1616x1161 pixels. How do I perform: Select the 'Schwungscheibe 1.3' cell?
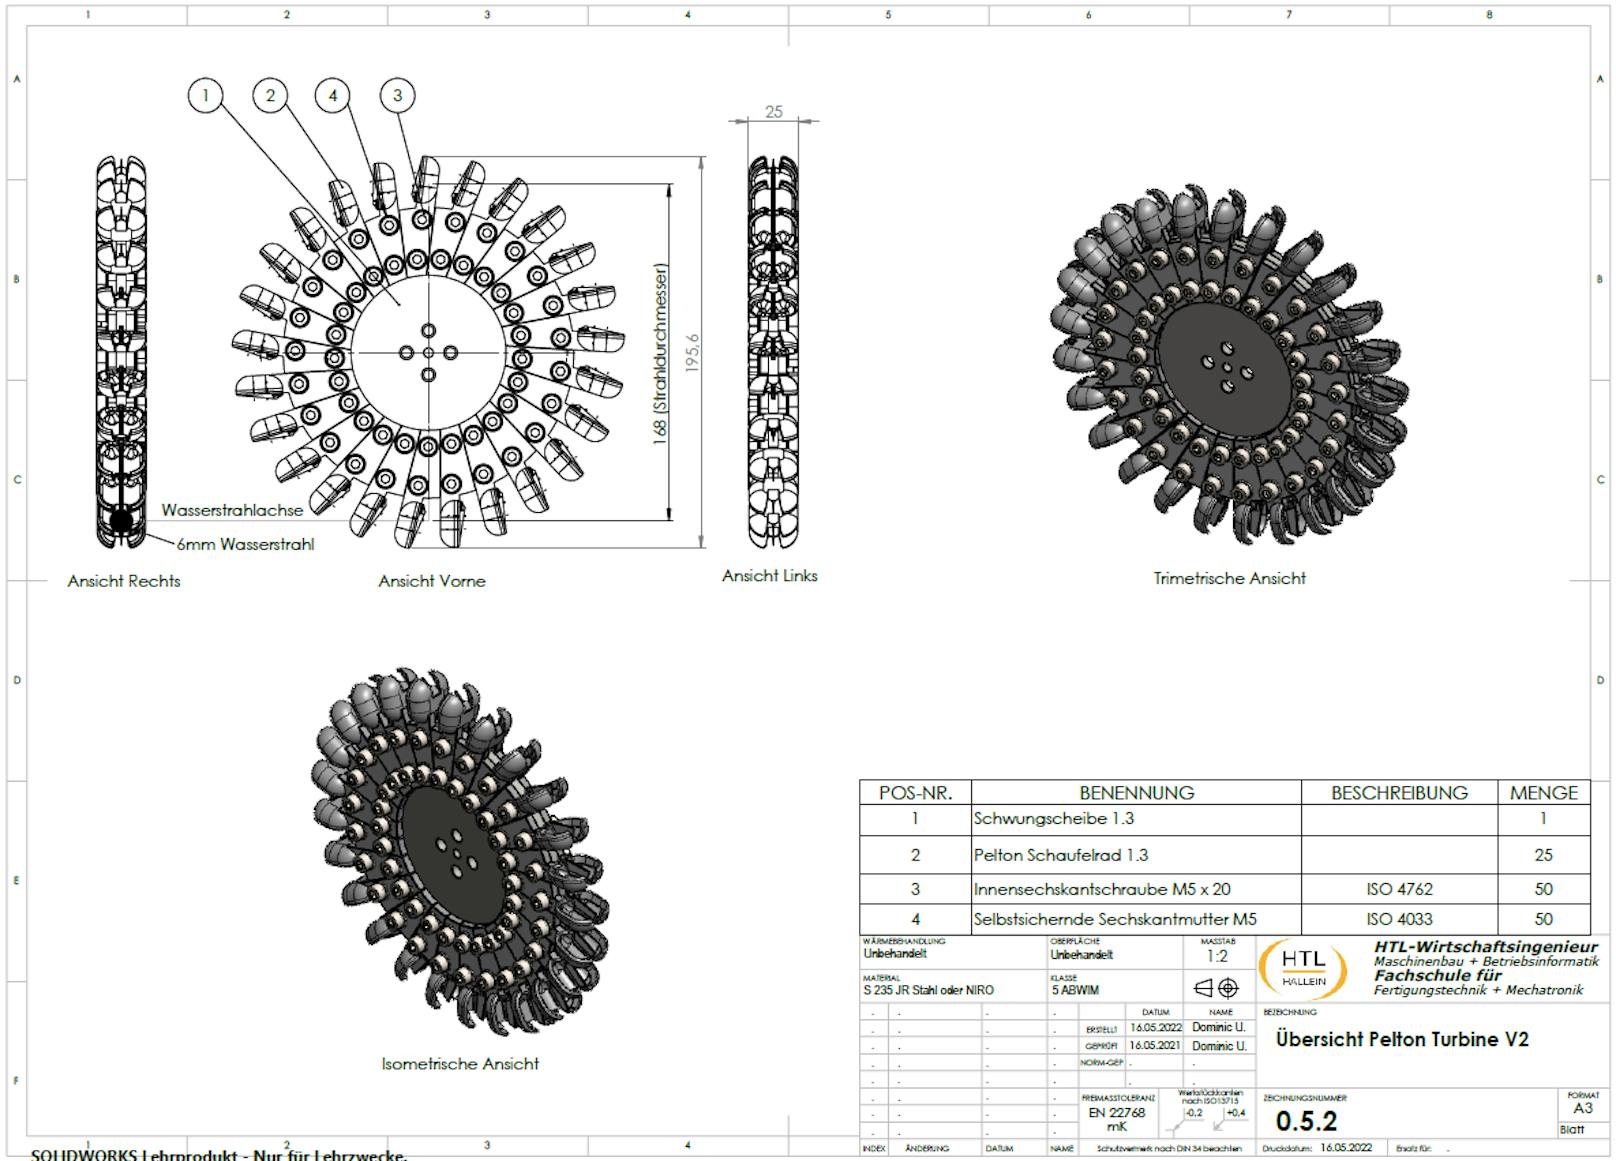[1136, 819]
